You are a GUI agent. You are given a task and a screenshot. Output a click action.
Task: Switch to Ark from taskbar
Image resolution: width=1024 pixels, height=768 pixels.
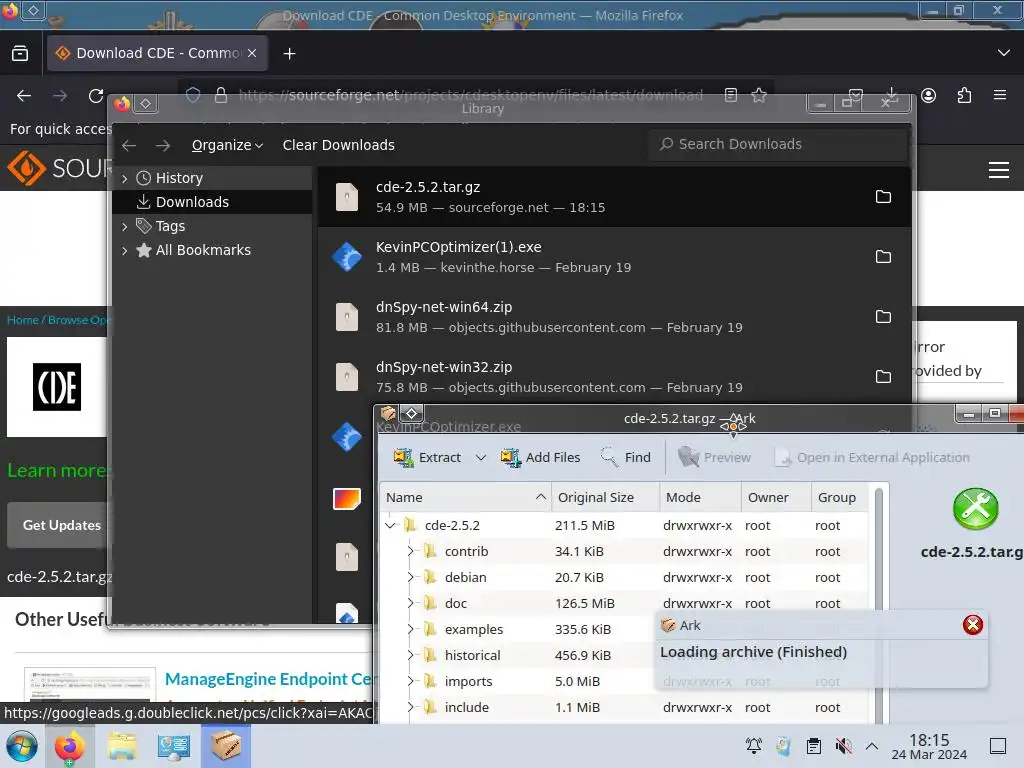[x=225, y=746]
